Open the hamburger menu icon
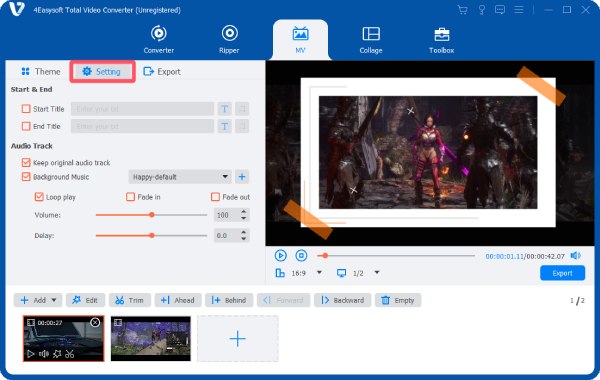Screen dimensions: 600x380 [518, 10]
